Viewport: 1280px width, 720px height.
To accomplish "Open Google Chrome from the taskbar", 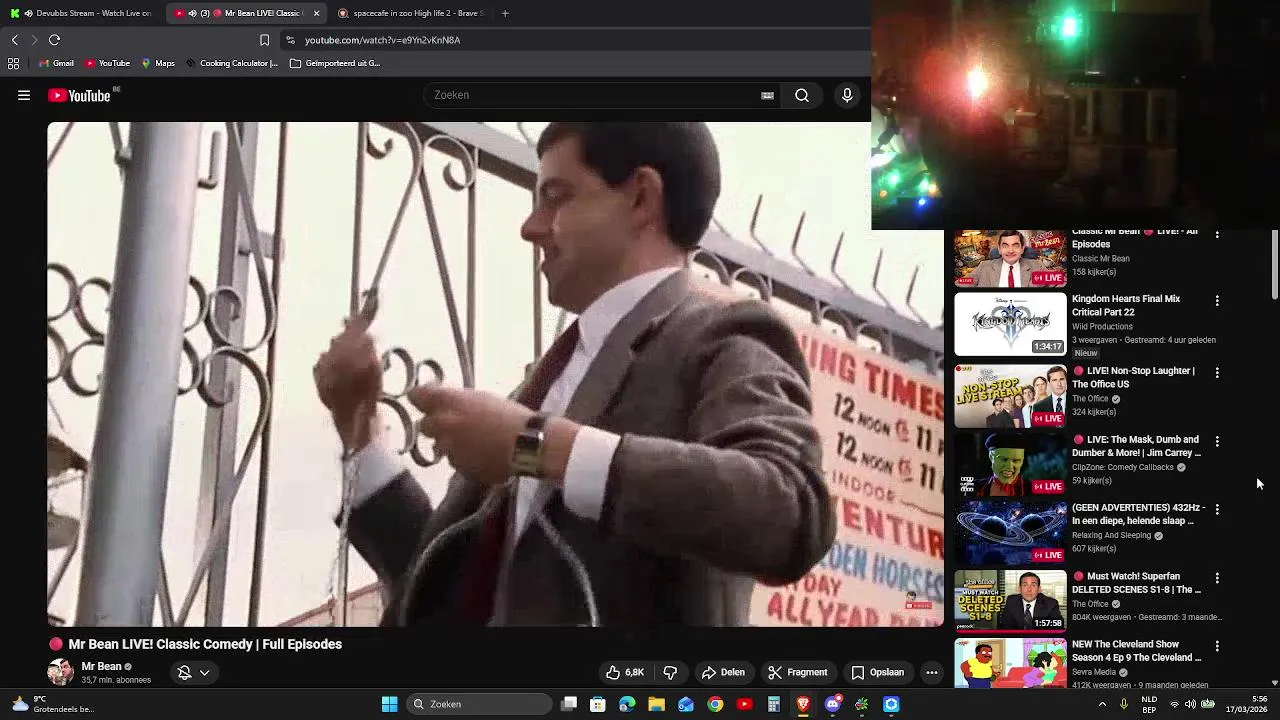I will (715, 704).
